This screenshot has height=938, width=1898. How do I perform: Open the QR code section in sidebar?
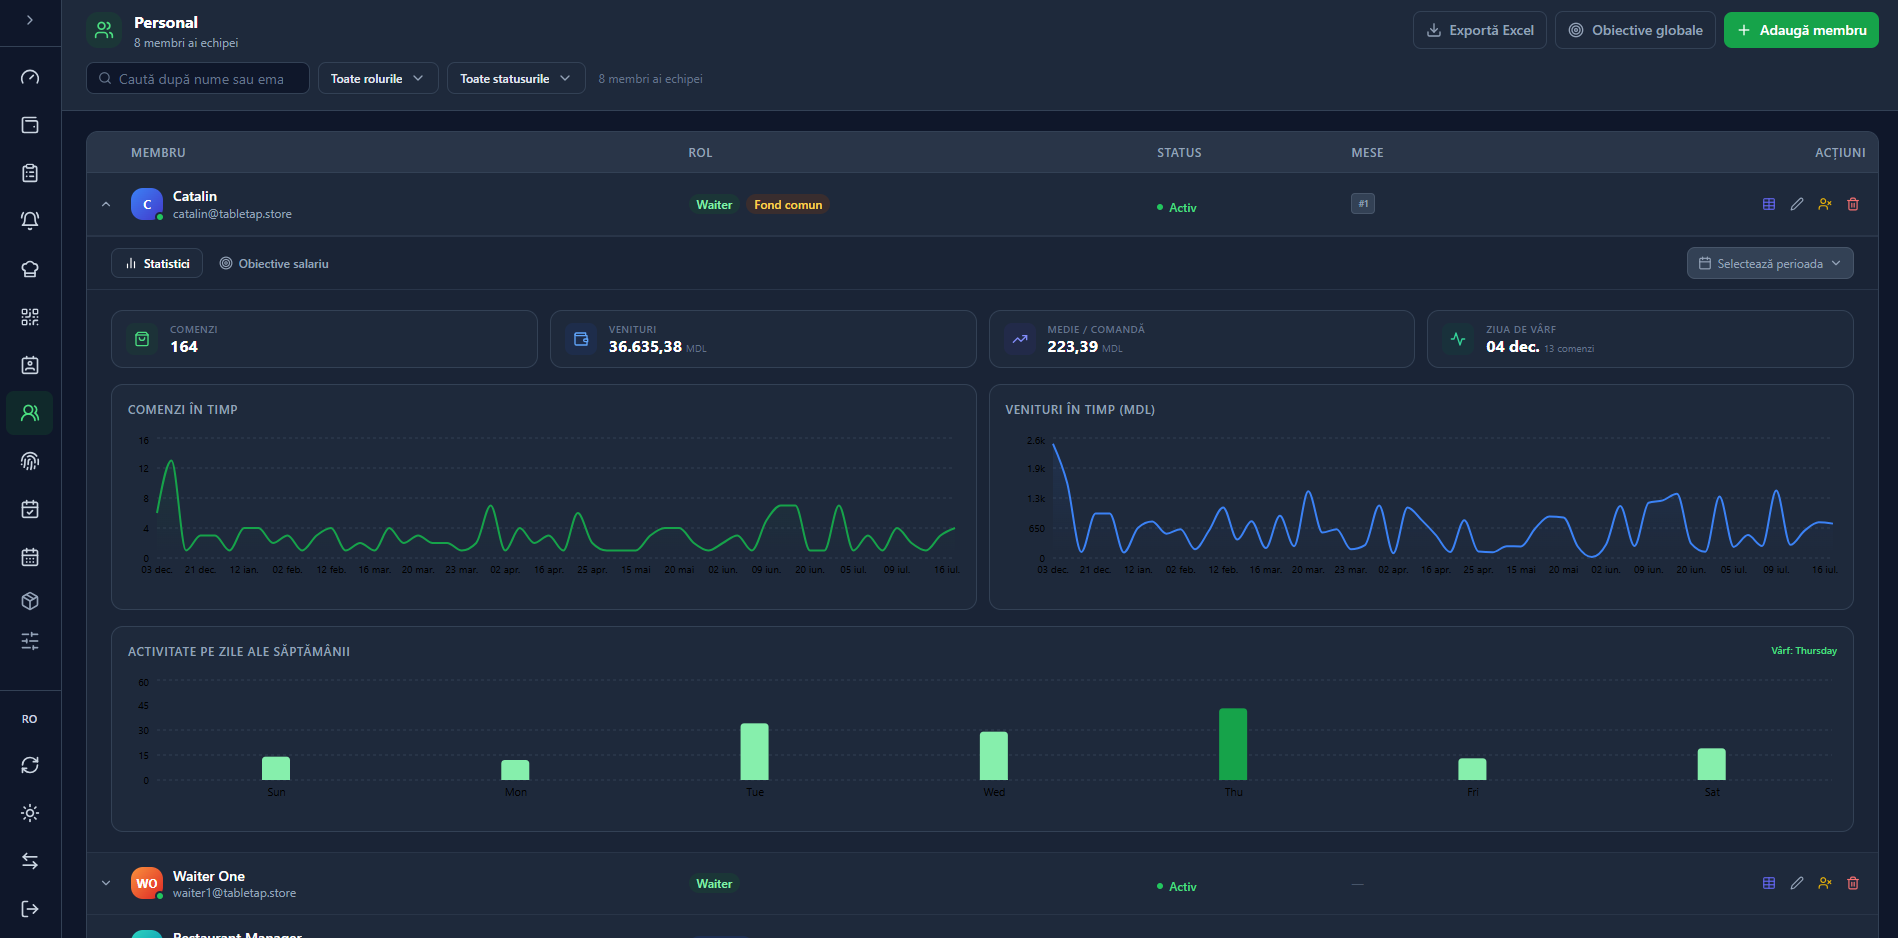click(30, 317)
